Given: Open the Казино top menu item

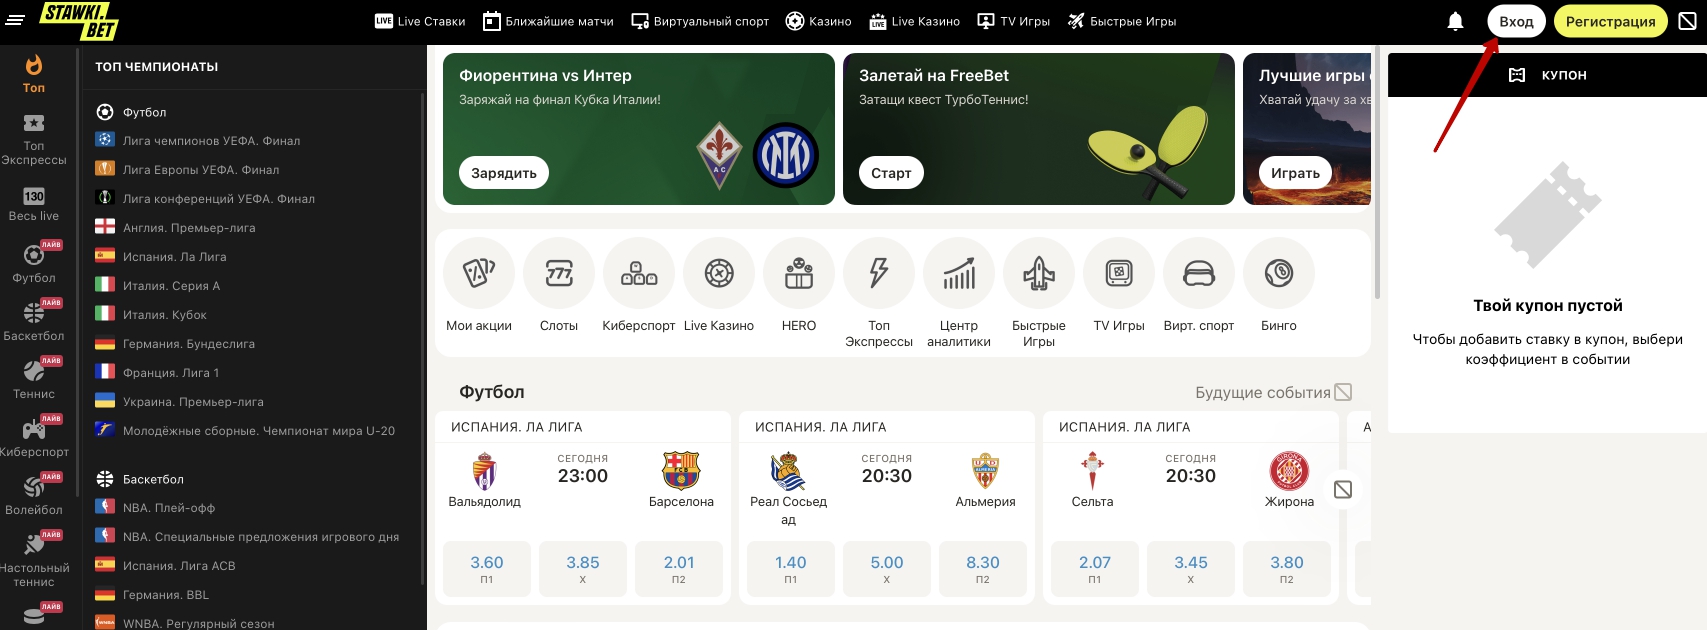Looking at the screenshot, I should (x=818, y=21).
